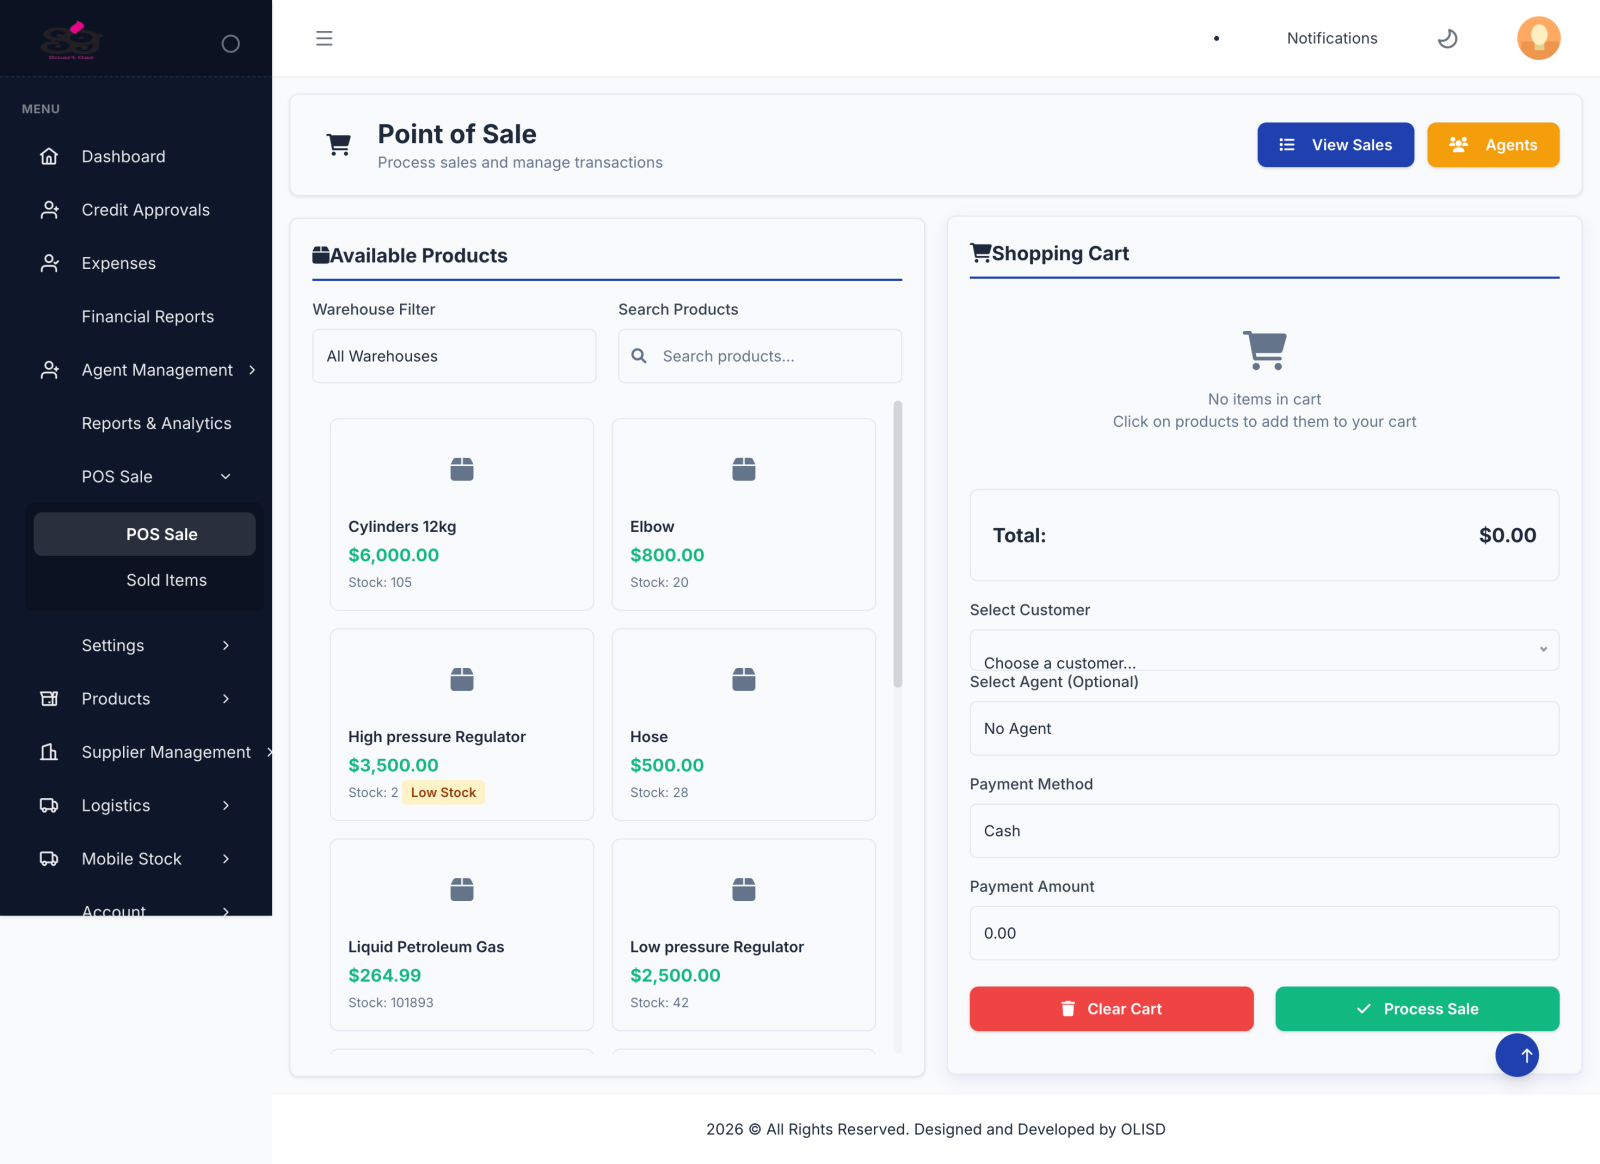Viewport: 1600px width, 1164px height.
Task: Add Cylinders 12kg to cart
Action: point(462,514)
